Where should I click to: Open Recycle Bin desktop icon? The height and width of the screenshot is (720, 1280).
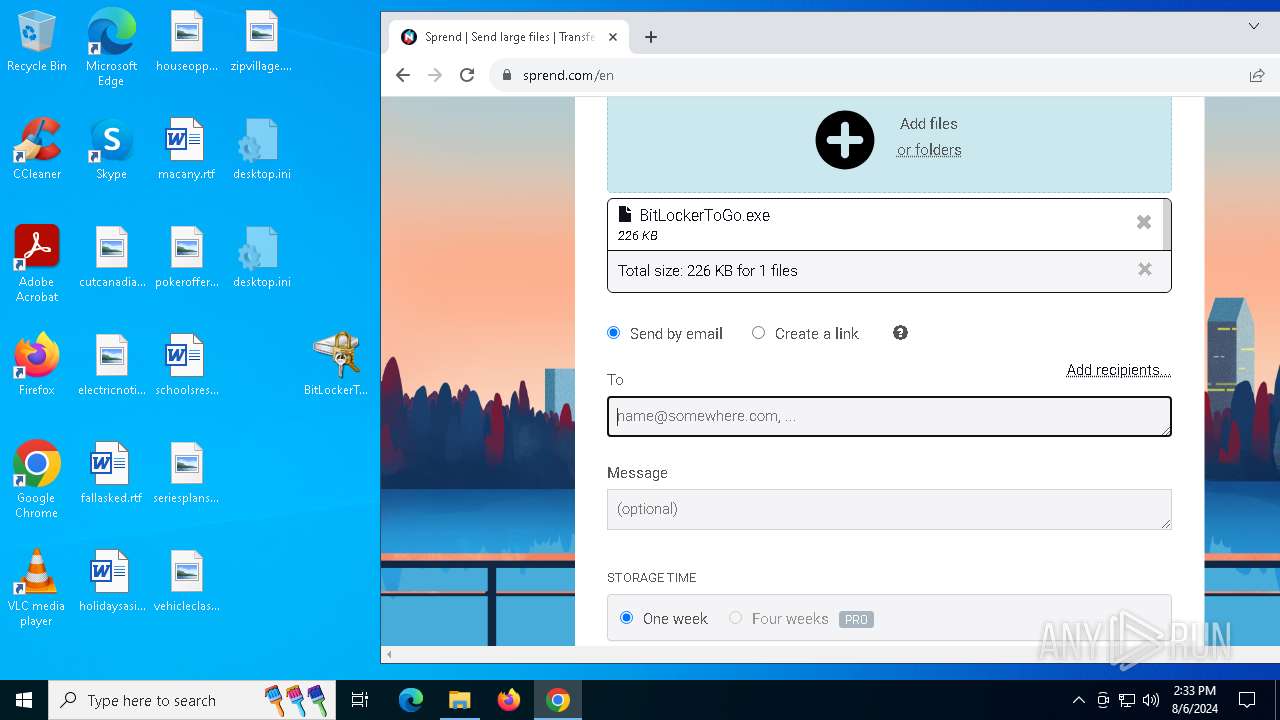click(37, 42)
